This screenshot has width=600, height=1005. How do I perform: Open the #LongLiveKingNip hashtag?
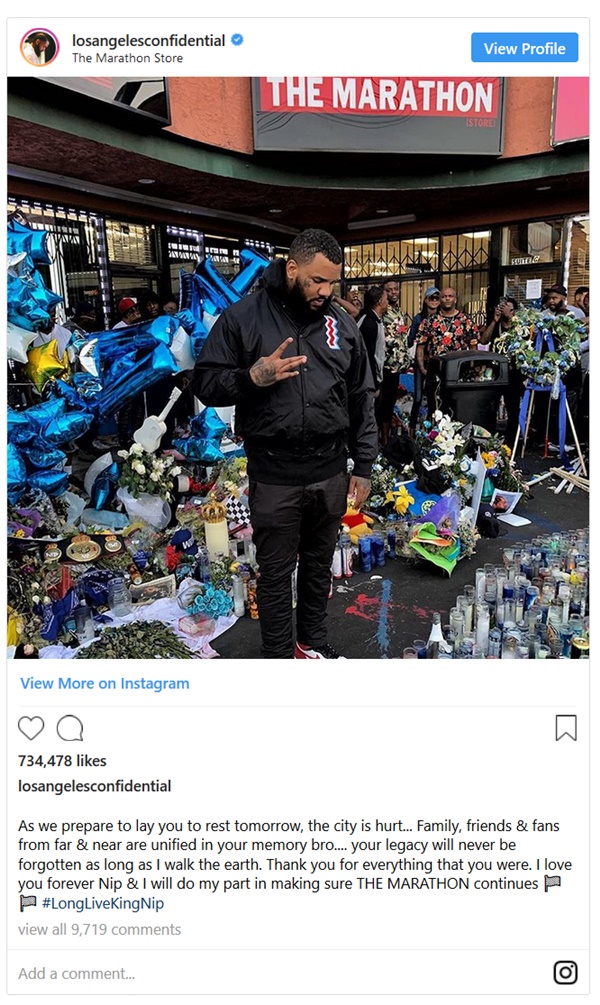point(103,903)
